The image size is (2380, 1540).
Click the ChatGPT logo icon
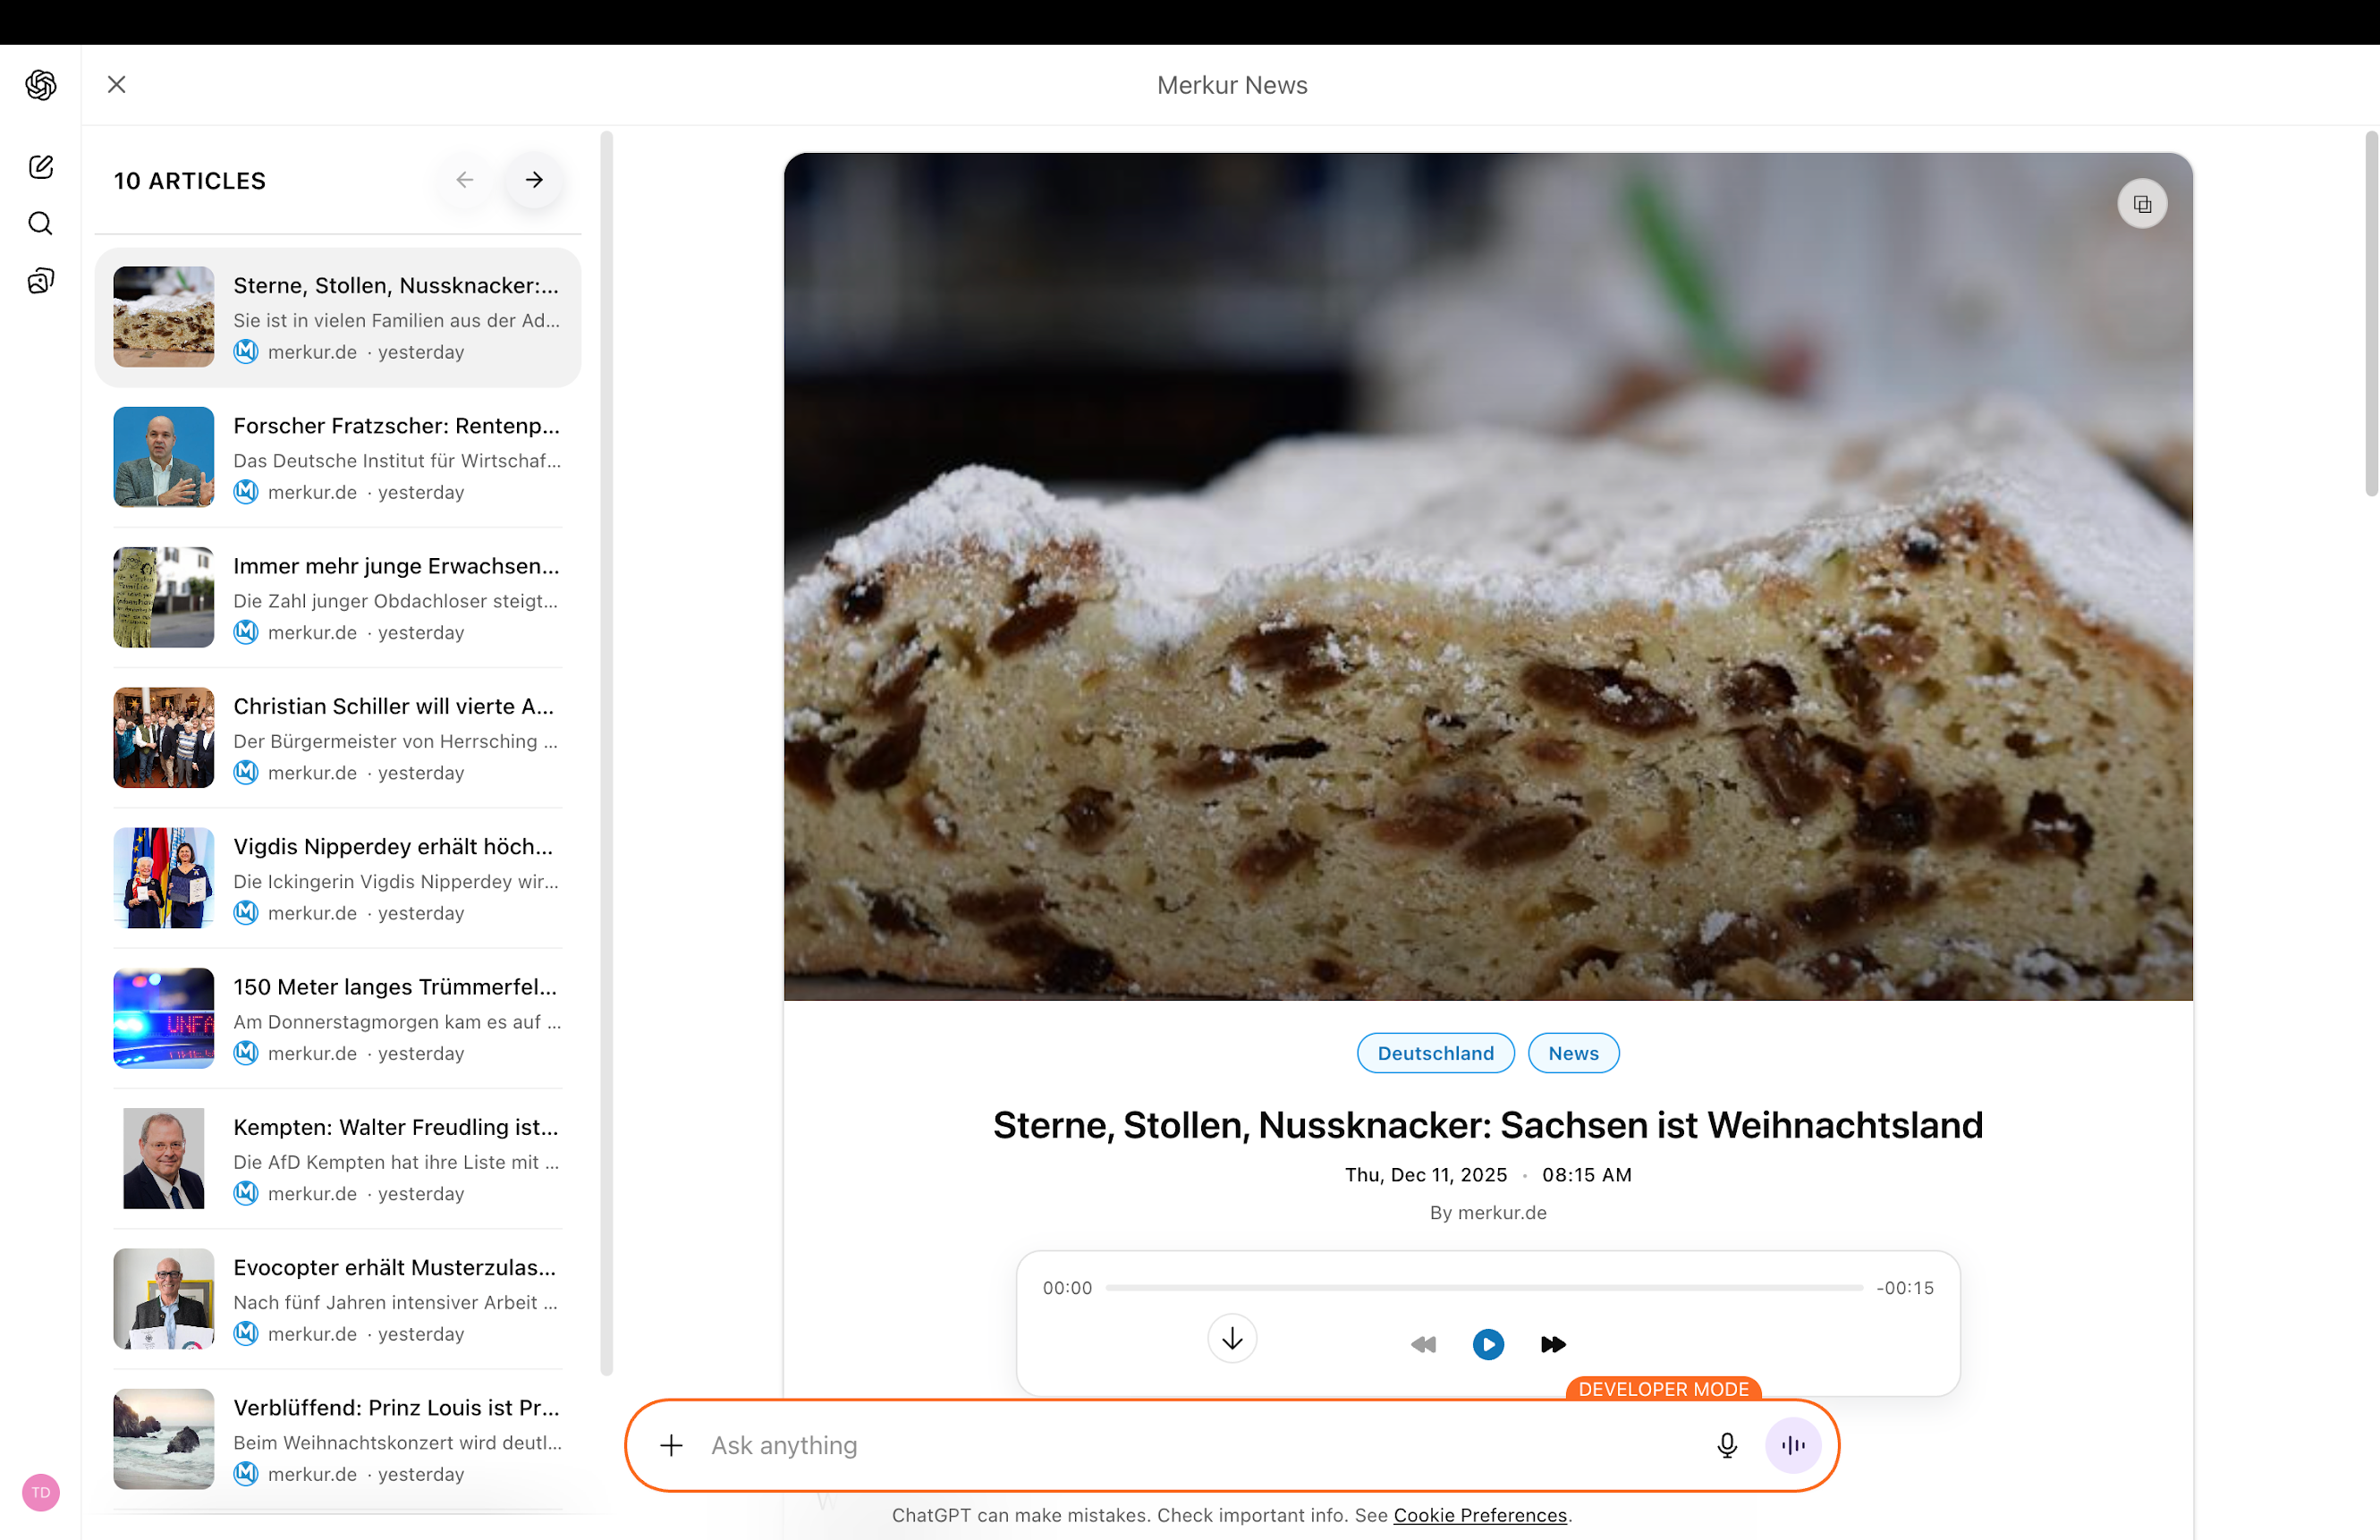tap(41, 85)
